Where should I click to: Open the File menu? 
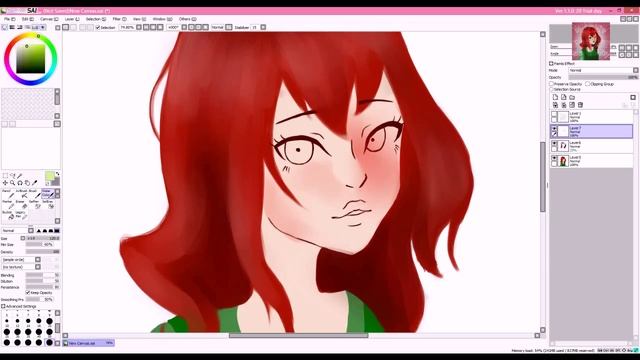point(9,19)
